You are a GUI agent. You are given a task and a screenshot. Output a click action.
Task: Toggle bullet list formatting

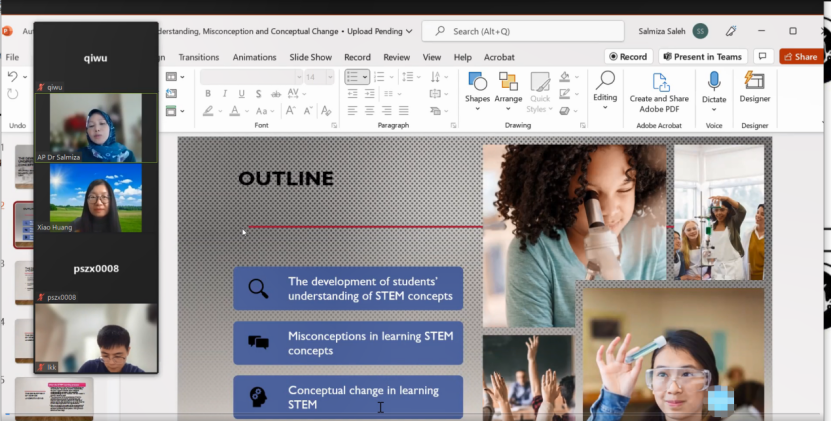[353, 77]
